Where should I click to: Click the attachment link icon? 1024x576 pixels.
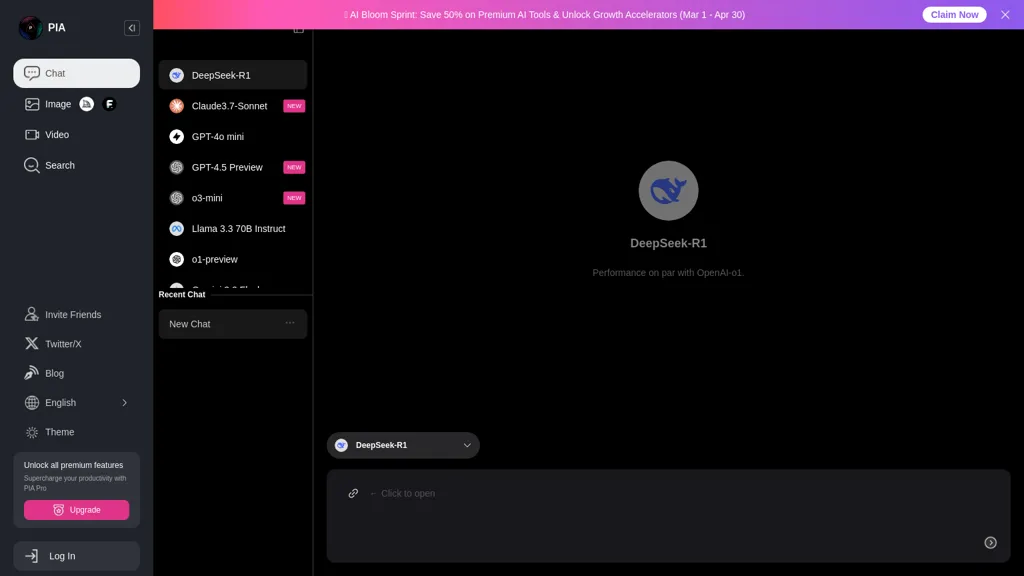click(353, 493)
